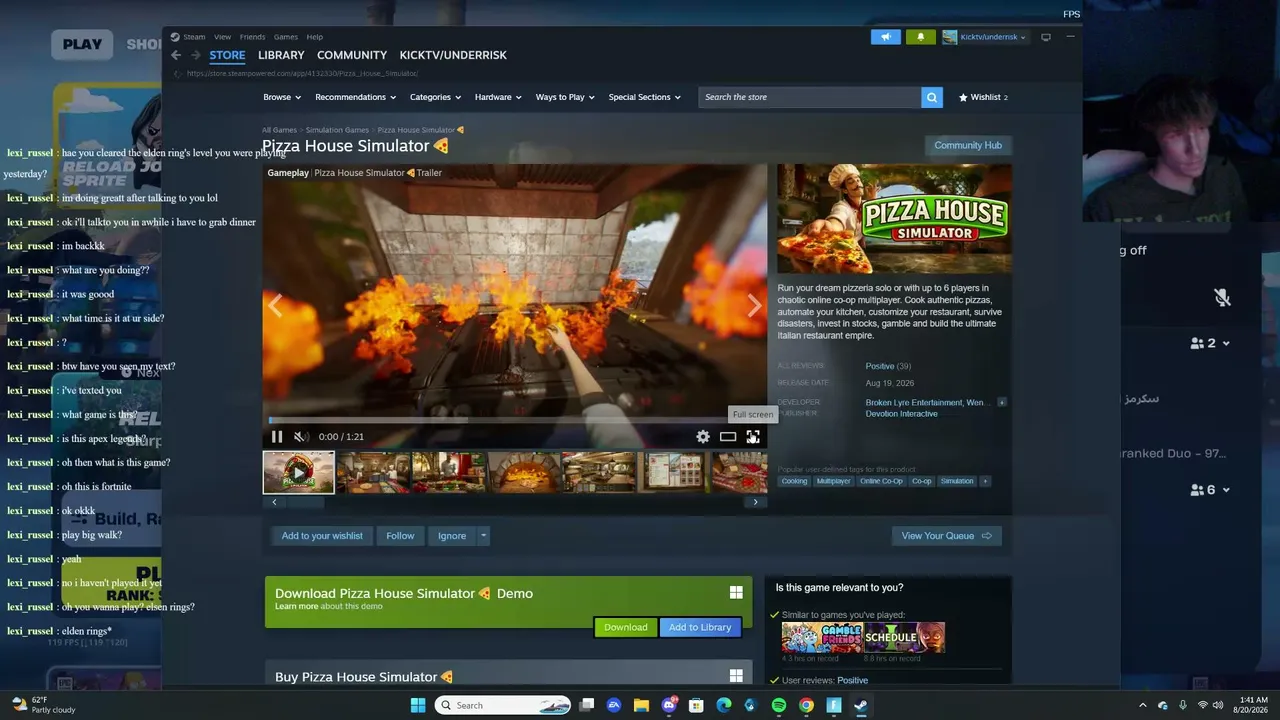The height and width of the screenshot is (720, 1280).
Task: Open Steam announcements megaphone
Action: click(x=886, y=37)
